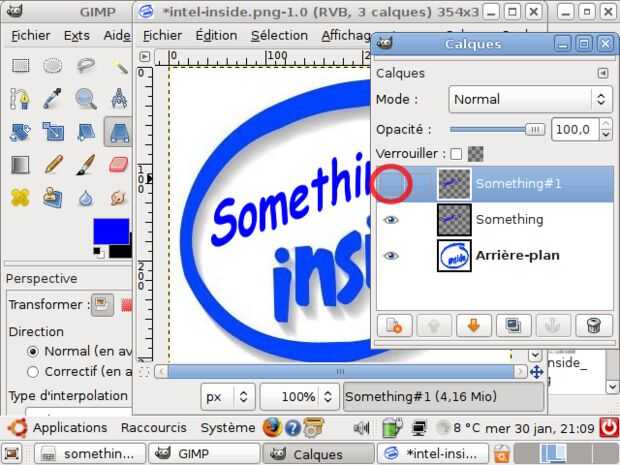Select the Color Picker eyedropper tool
This screenshot has width=620, height=465.
pos(53,99)
